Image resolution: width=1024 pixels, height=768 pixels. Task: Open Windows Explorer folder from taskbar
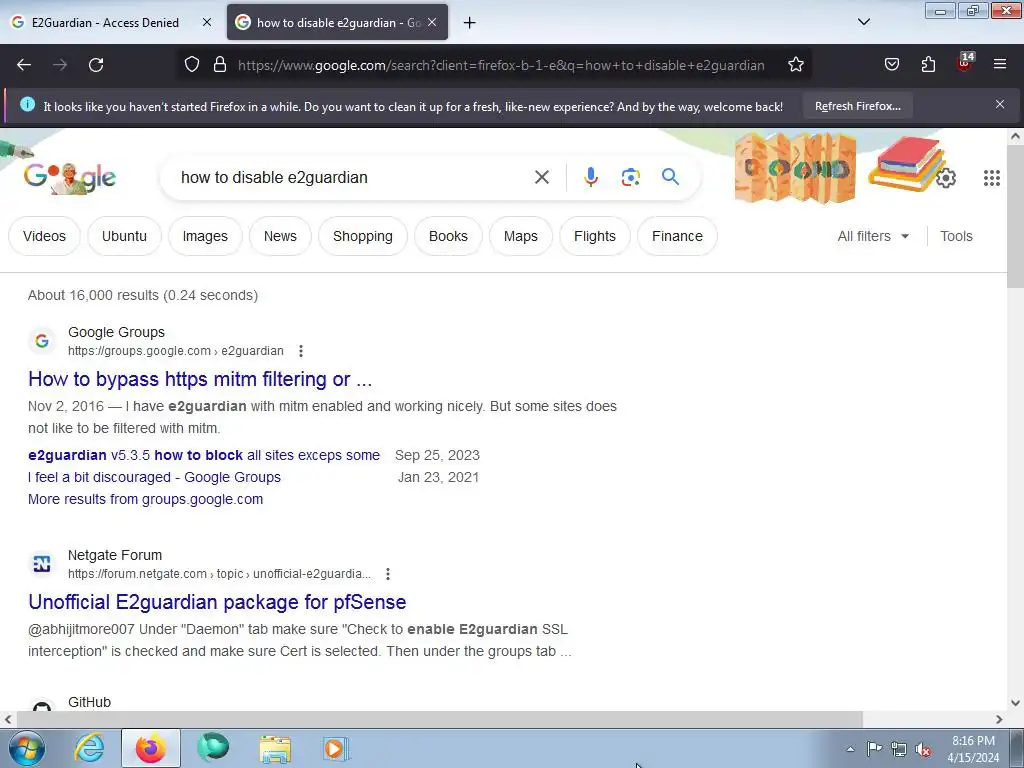[x=275, y=748]
